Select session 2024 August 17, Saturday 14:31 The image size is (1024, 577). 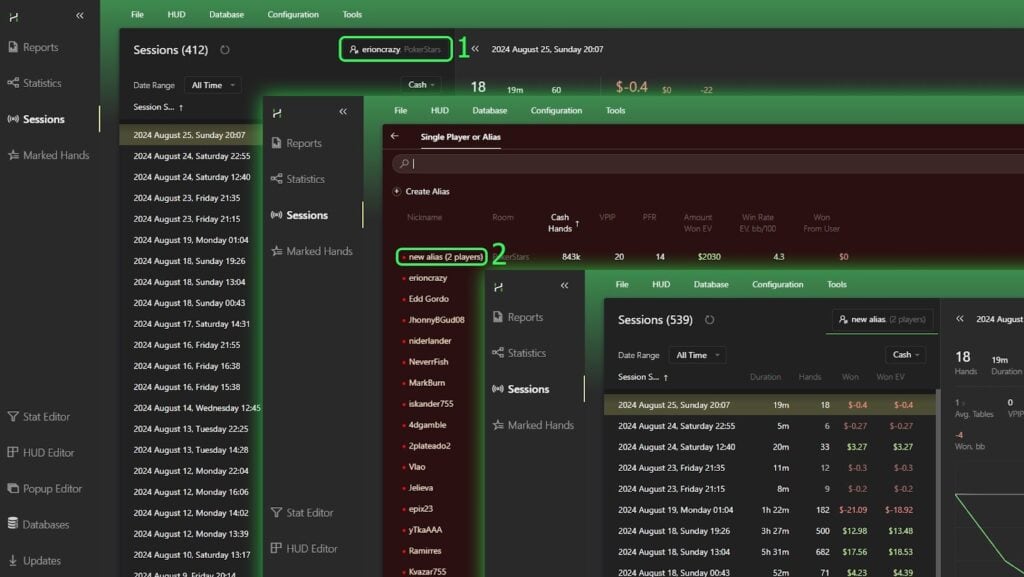point(191,324)
